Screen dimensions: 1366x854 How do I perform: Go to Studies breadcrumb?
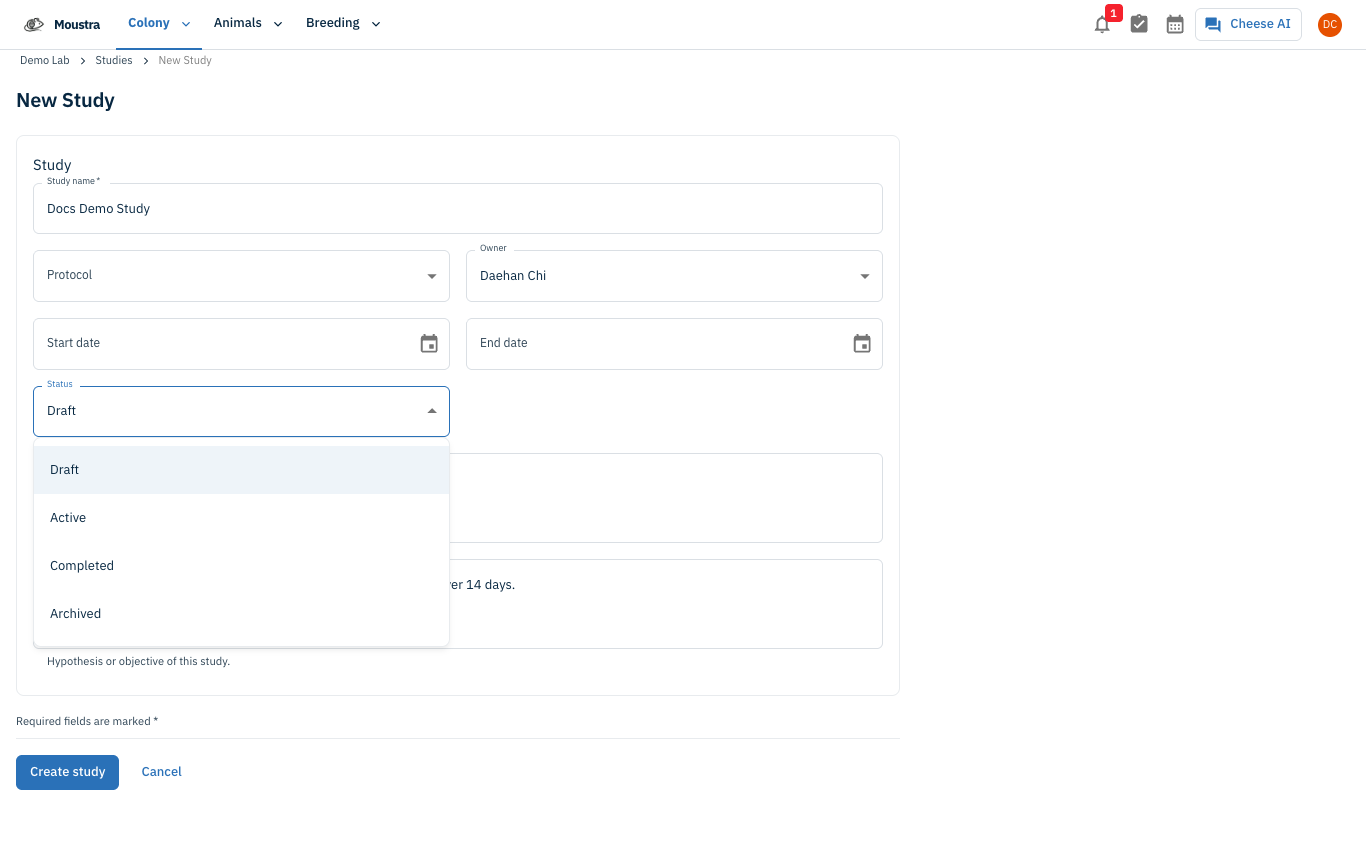point(114,60)
